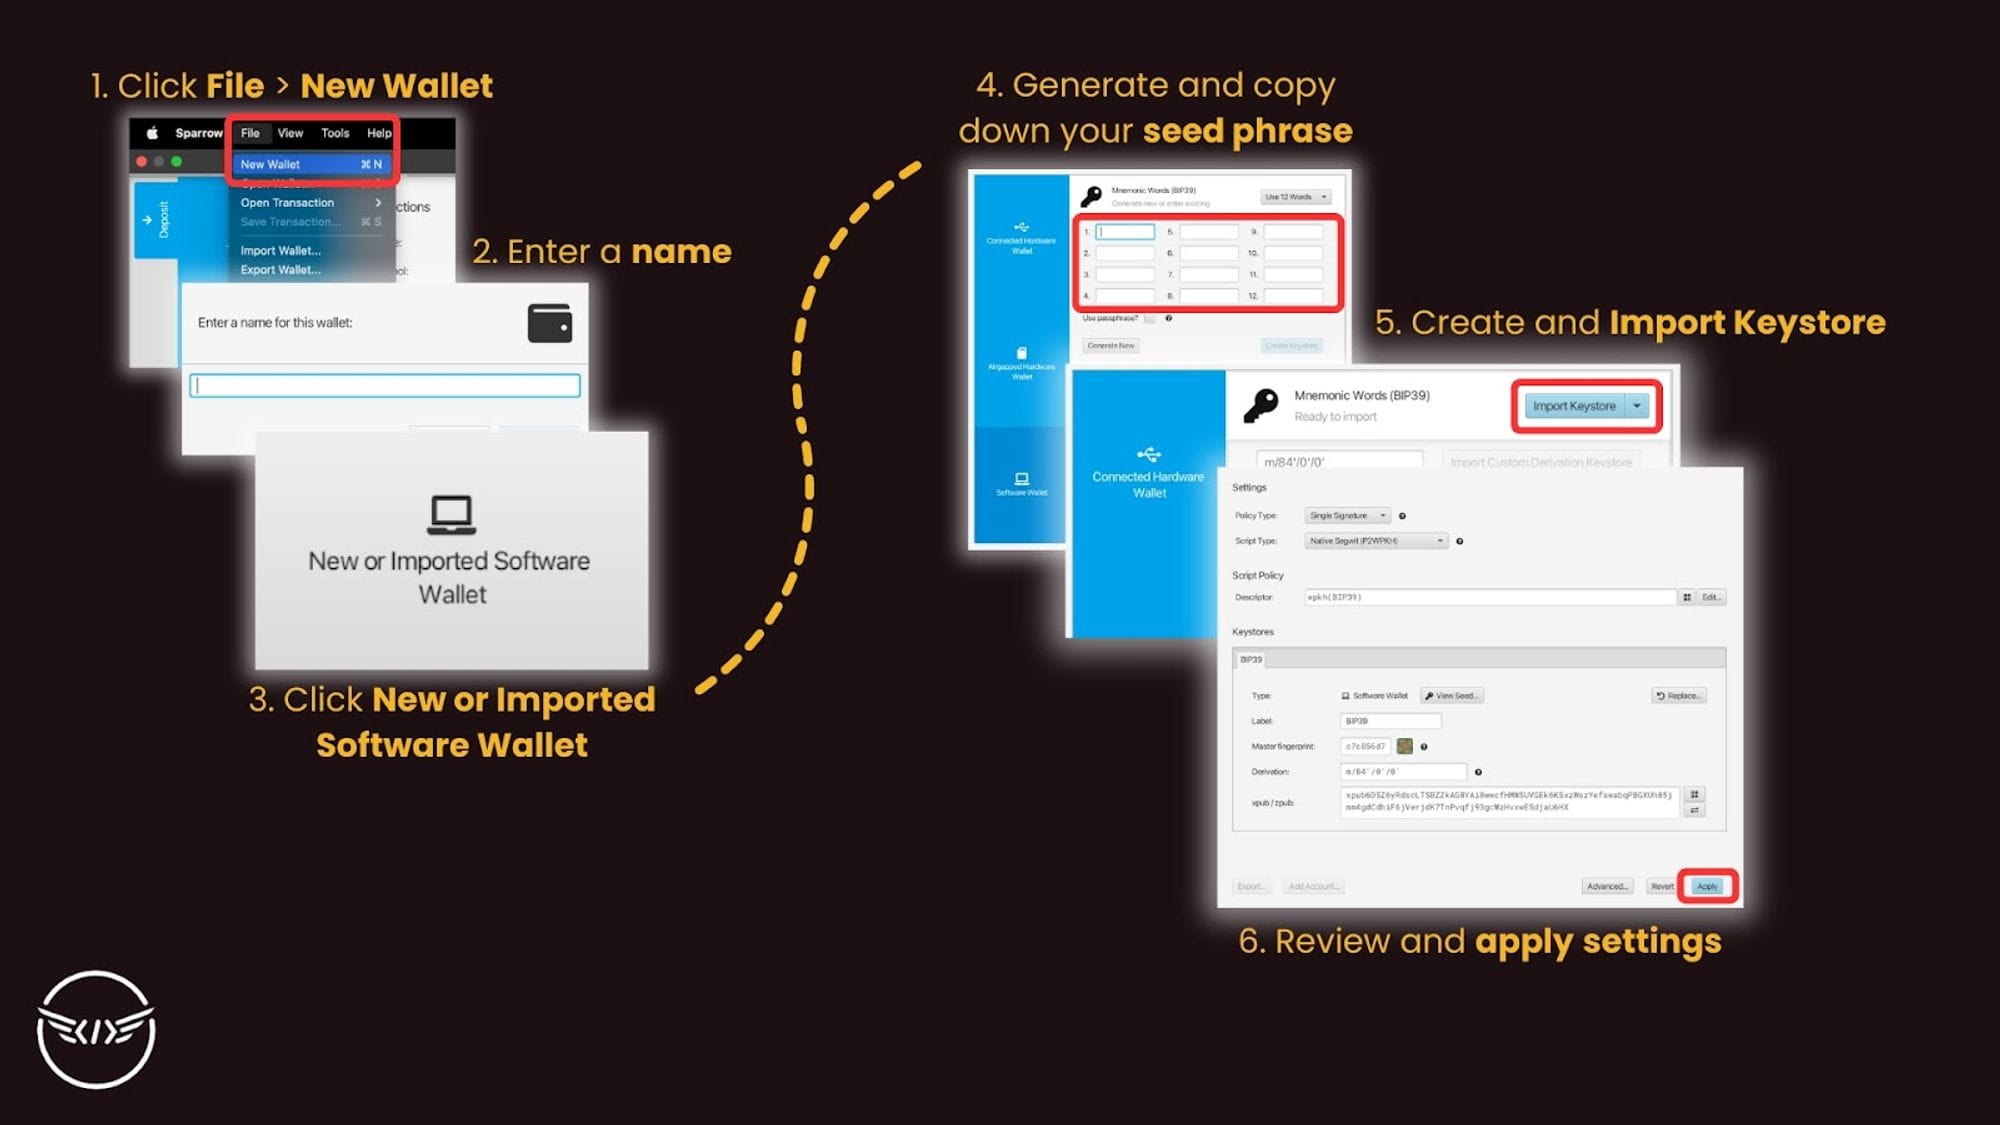Screen dimensions: 2000x1125
Task: Click the wallet name input field
Action: pyautogui.click(x=386, y=386)
